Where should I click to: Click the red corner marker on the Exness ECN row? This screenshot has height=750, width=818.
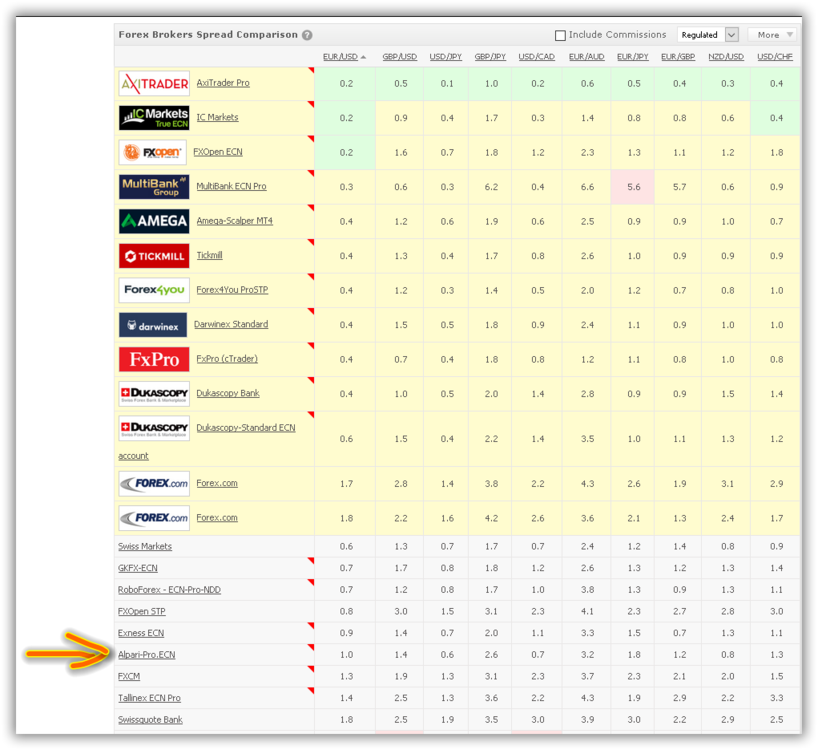click(311, 625)
